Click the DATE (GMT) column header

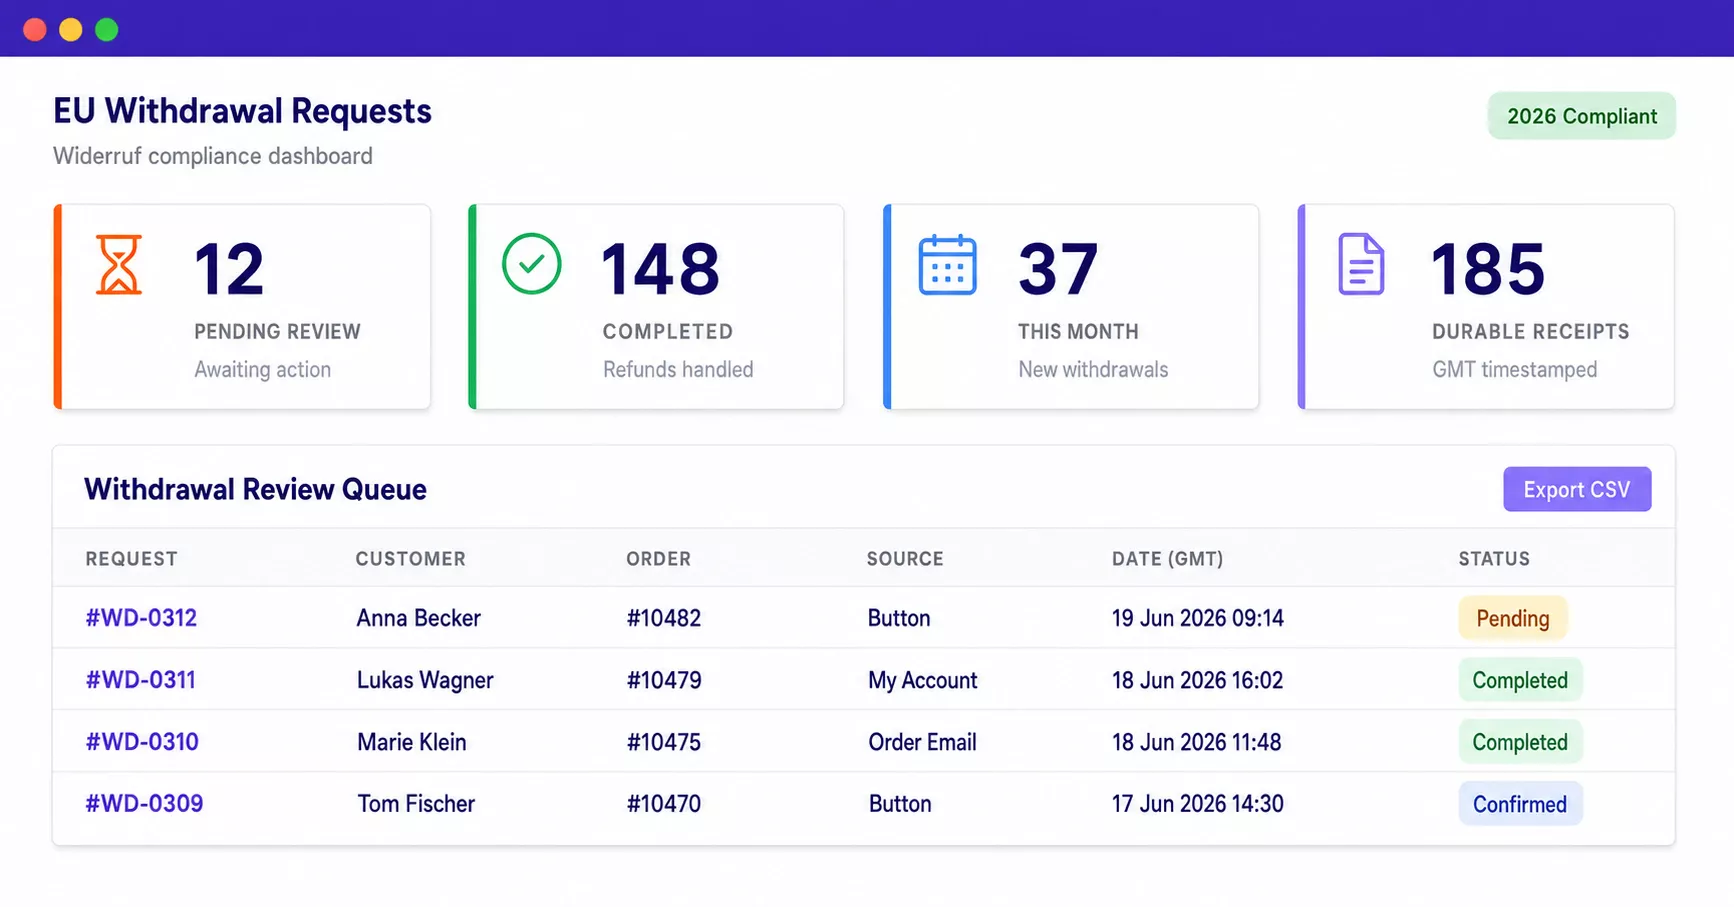tap(1168, 559)
